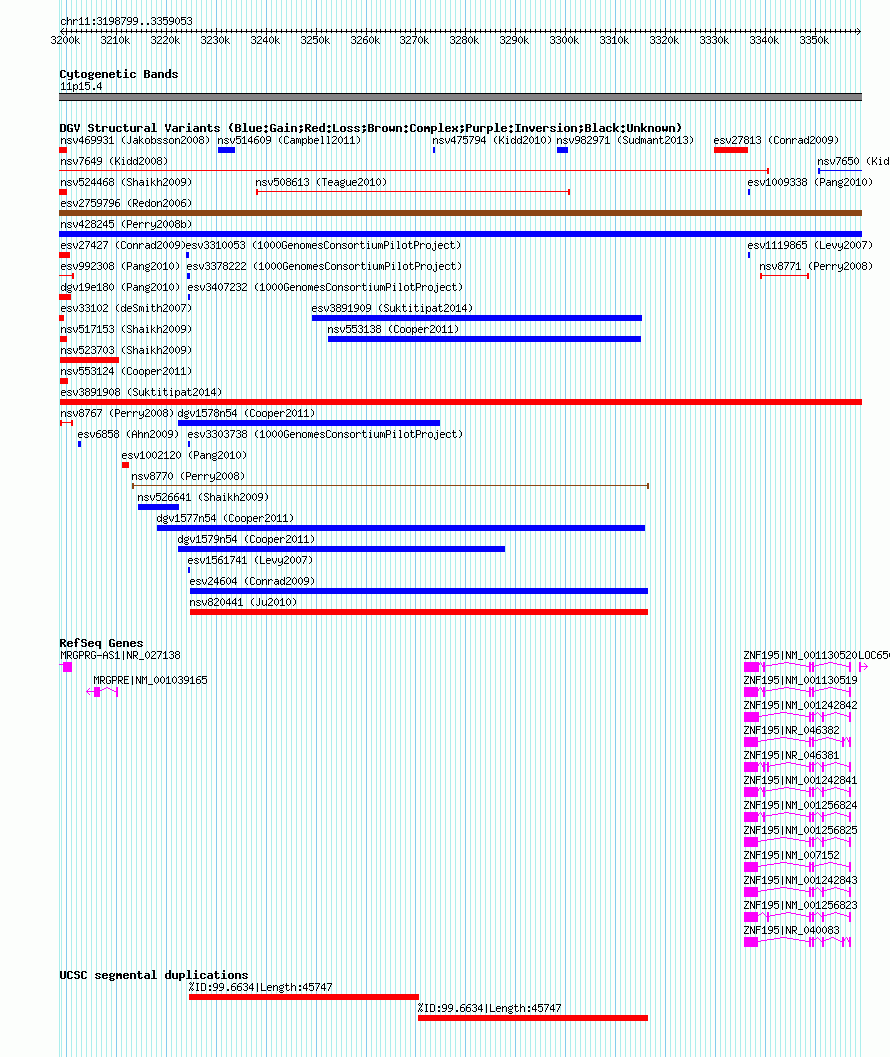This screenshot has height=1057, width=890.
Task: Select the esv3891909 (Suktitipat2014) blue bar
Action: click(477, 318)
